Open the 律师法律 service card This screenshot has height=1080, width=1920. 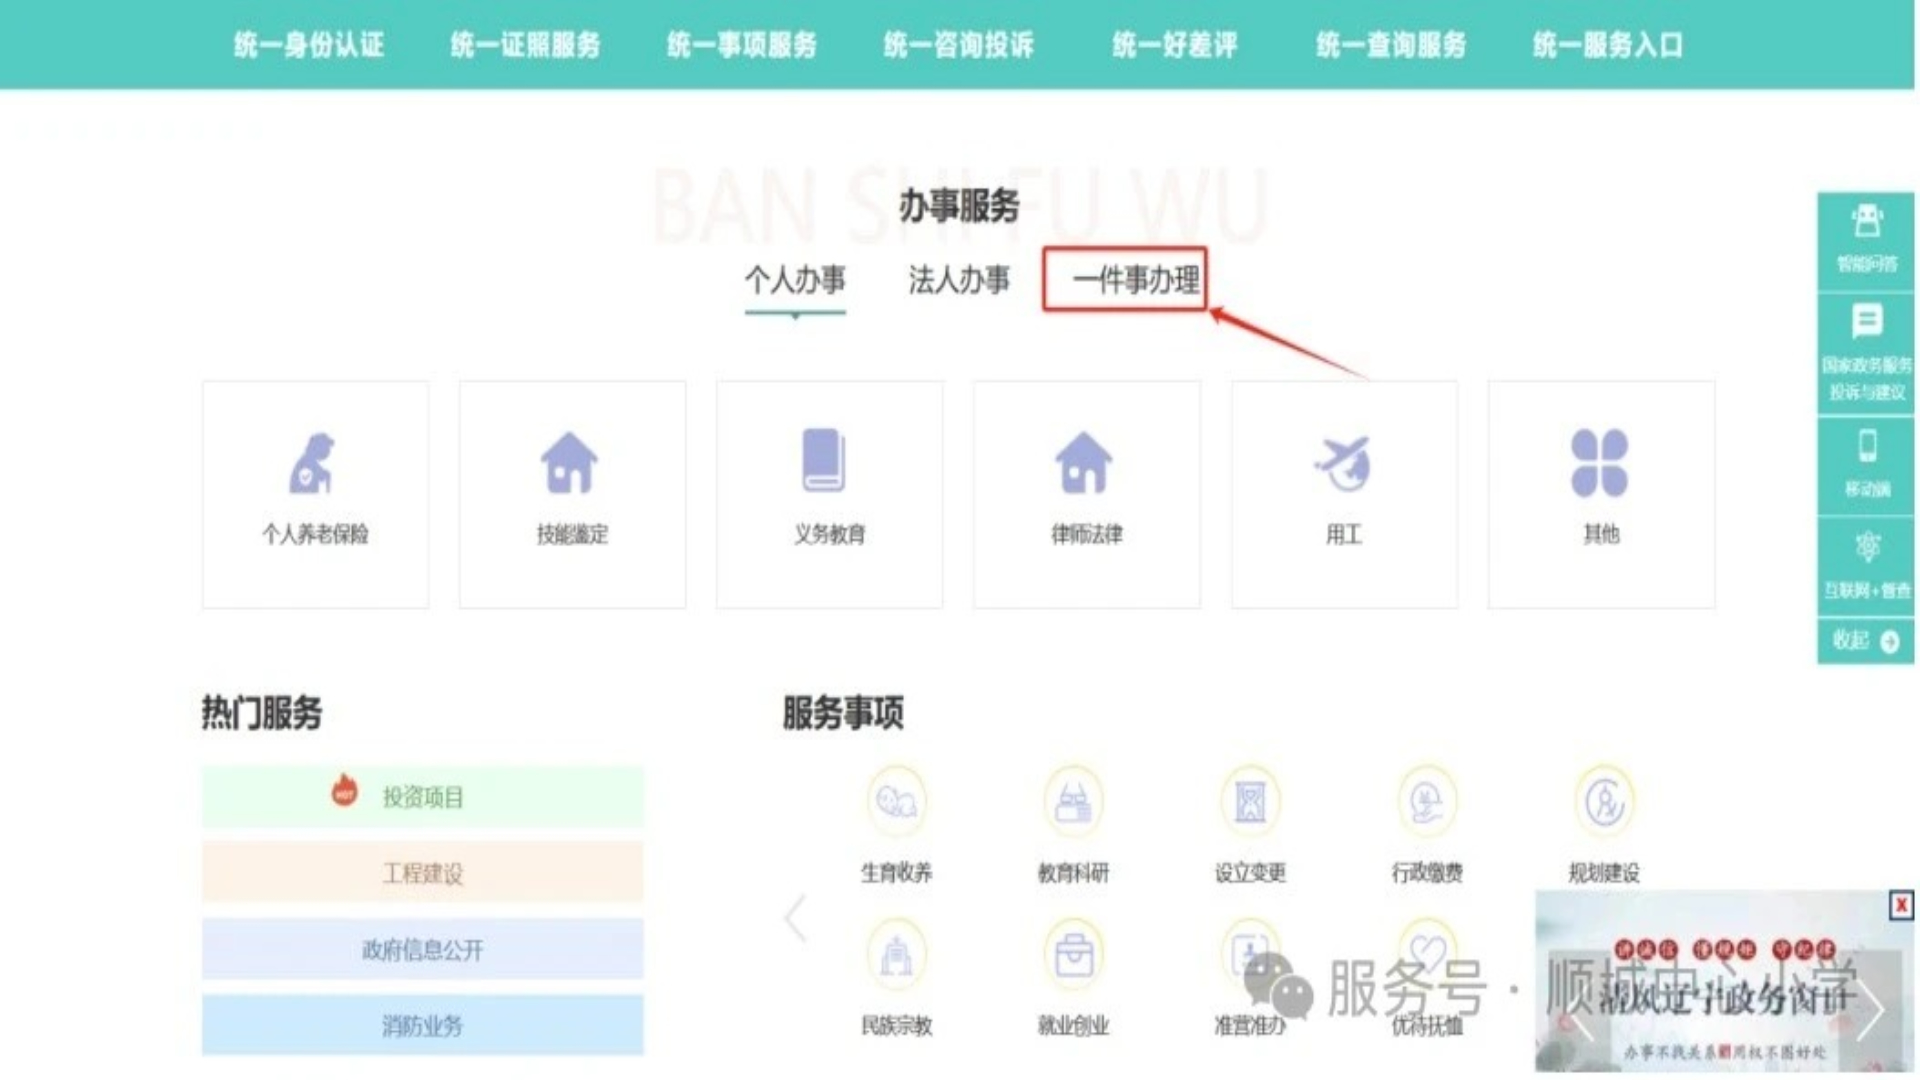point(1086,494)
